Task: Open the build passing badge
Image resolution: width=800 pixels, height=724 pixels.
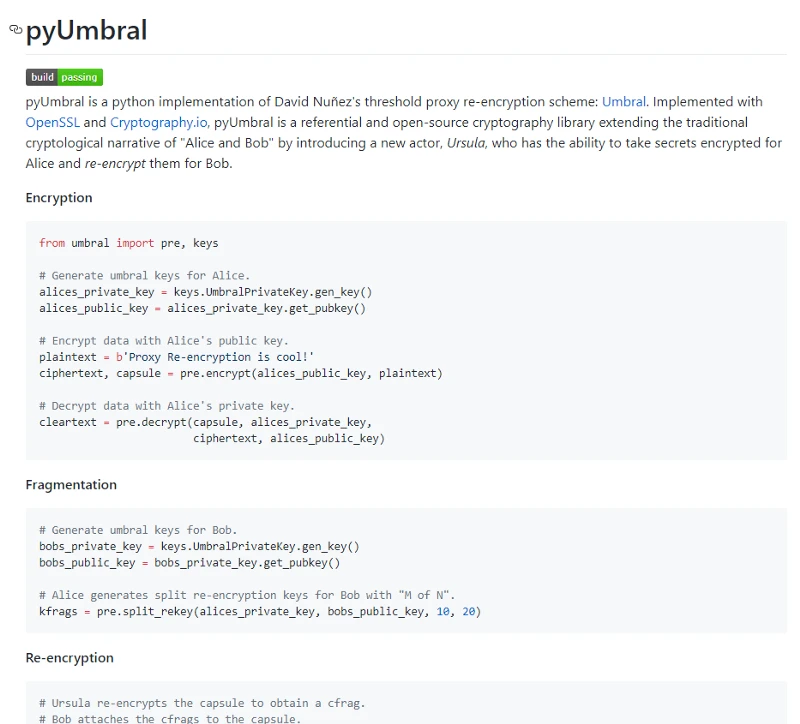Action: [64, 77]
